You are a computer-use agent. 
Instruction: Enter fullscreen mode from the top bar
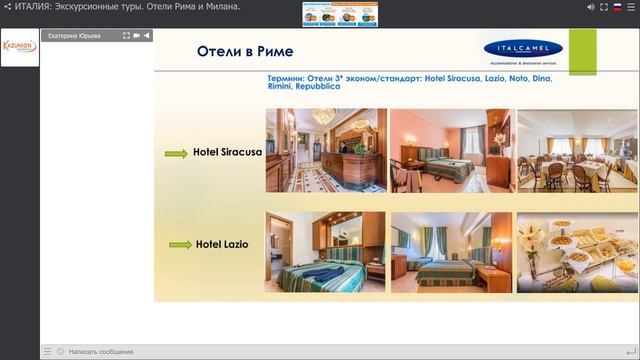click(604, 7)
